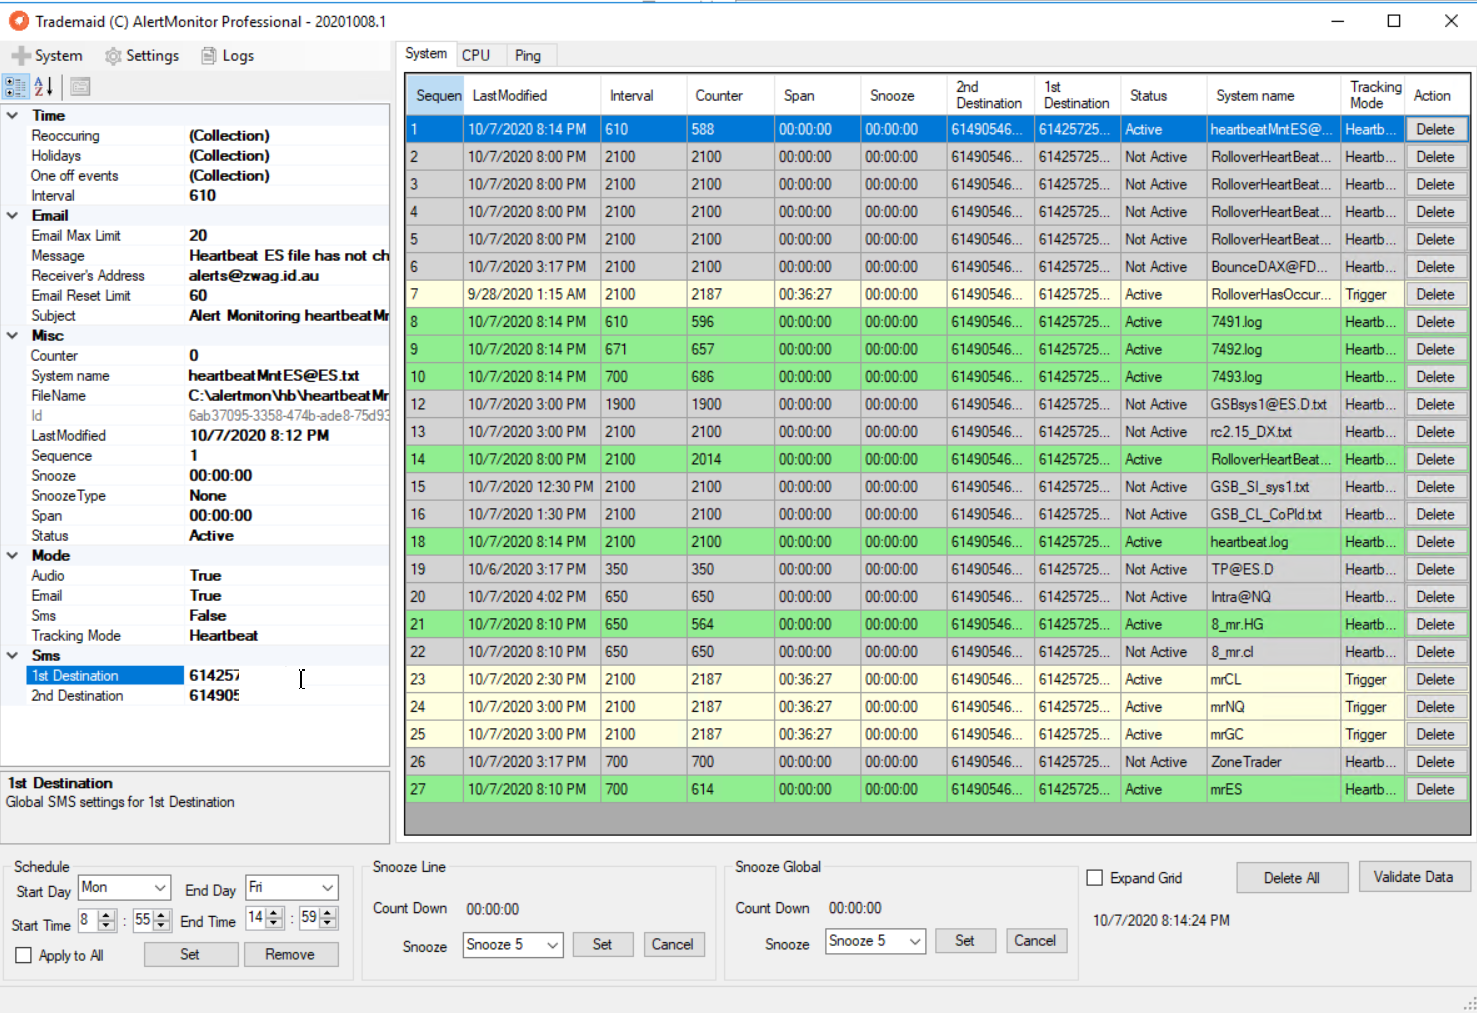1477x1013 pixels.
Task: Click the Validate Data button
Action: pyautogui.click(x=1412, y=877)
